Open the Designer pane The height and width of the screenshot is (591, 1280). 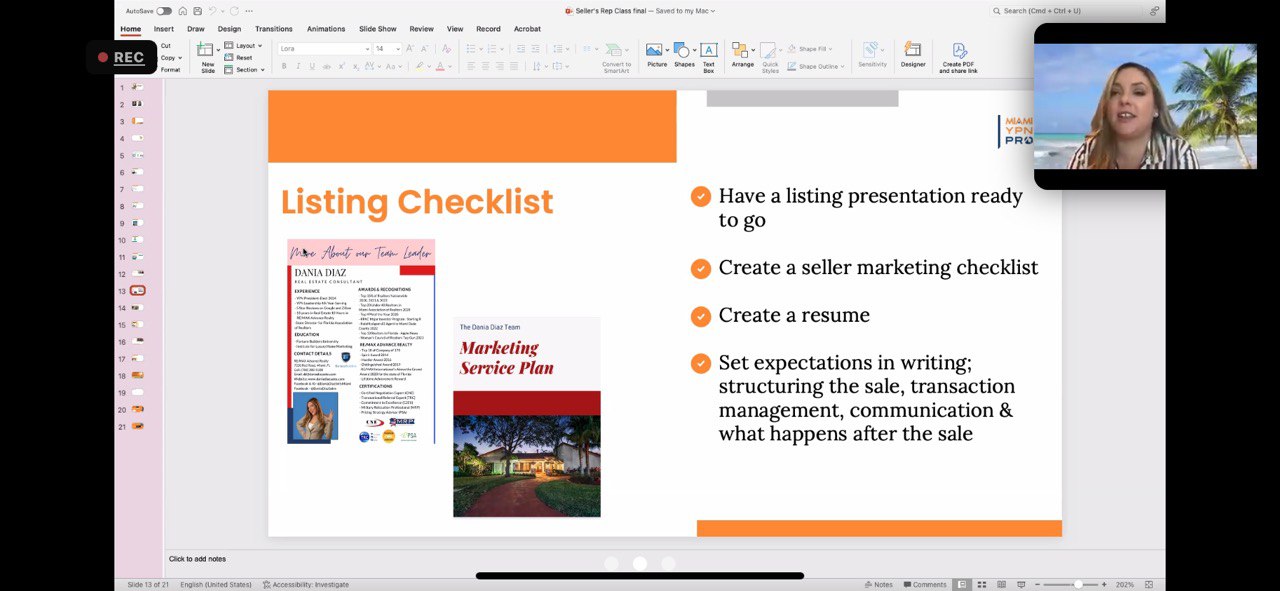[x=912, y=55]
